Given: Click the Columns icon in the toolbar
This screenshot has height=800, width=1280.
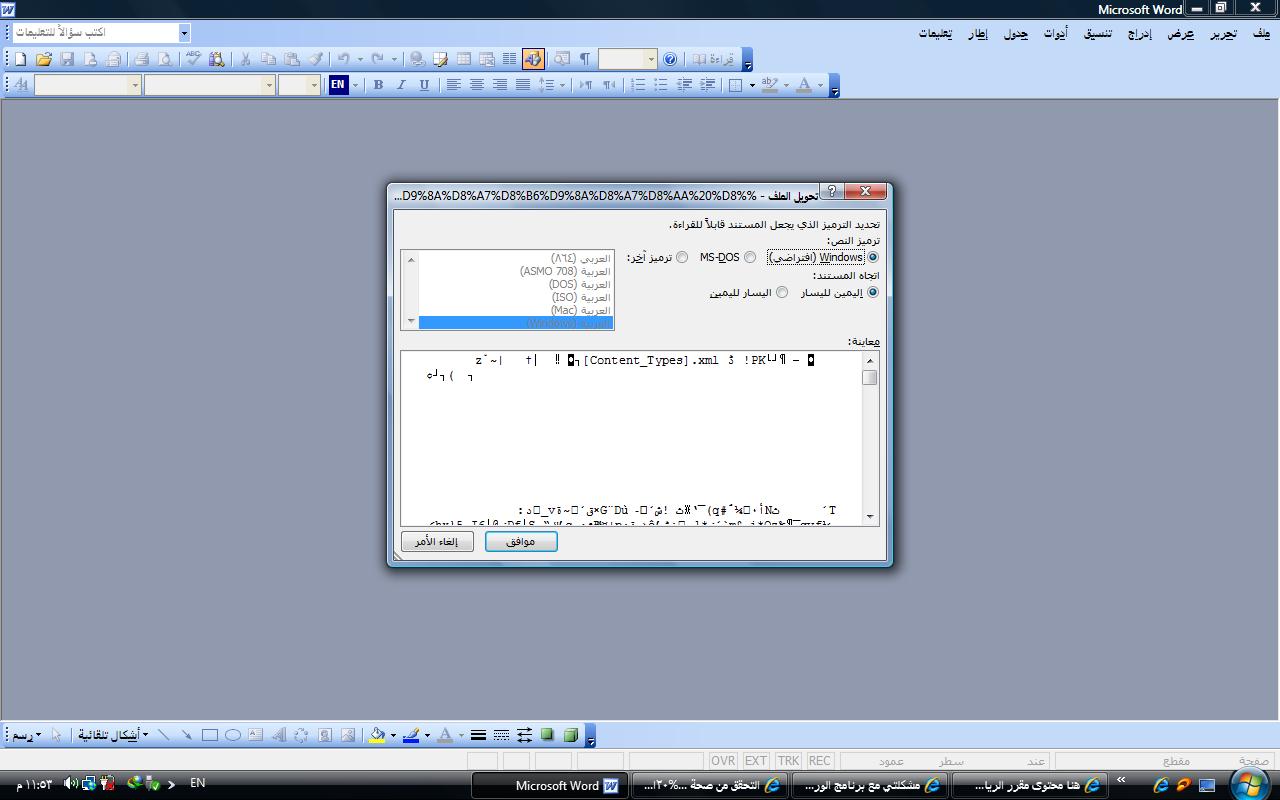Looking at the screenshot, I should [x=509, y=59].
